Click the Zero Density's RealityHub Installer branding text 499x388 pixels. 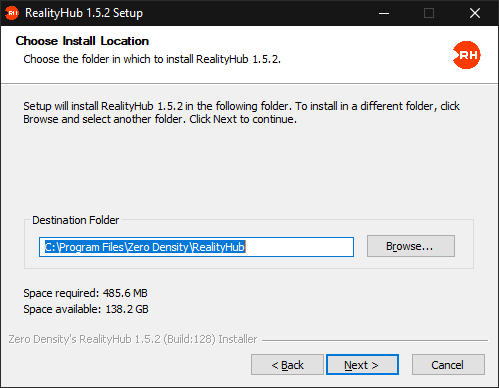pos(133,339)
